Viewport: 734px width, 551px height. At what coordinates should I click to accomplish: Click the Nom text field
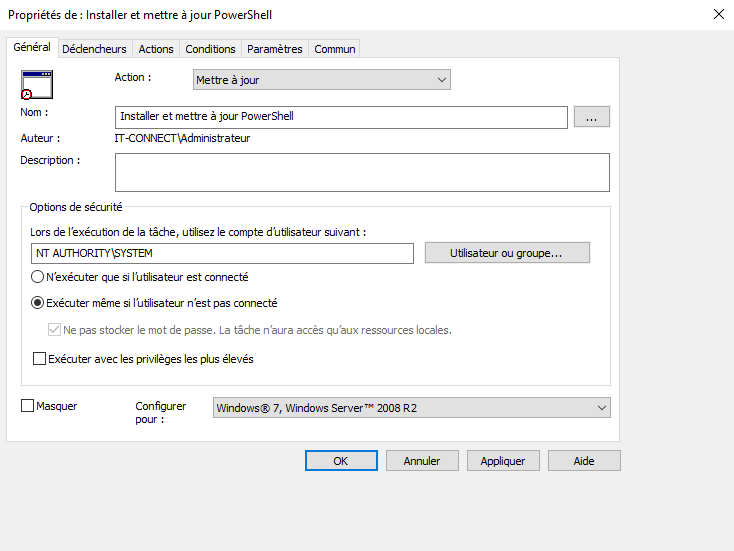[341, 117]
